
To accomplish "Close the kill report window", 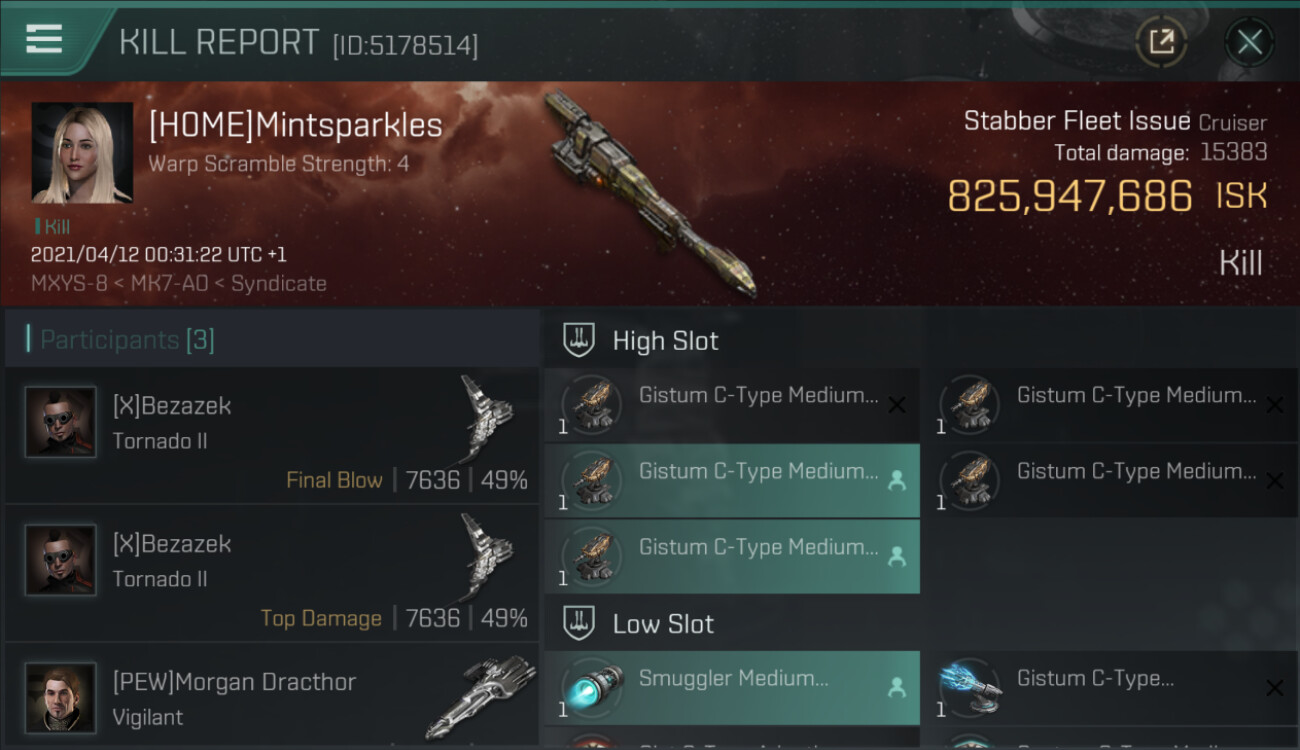I will coord(1249,42).
